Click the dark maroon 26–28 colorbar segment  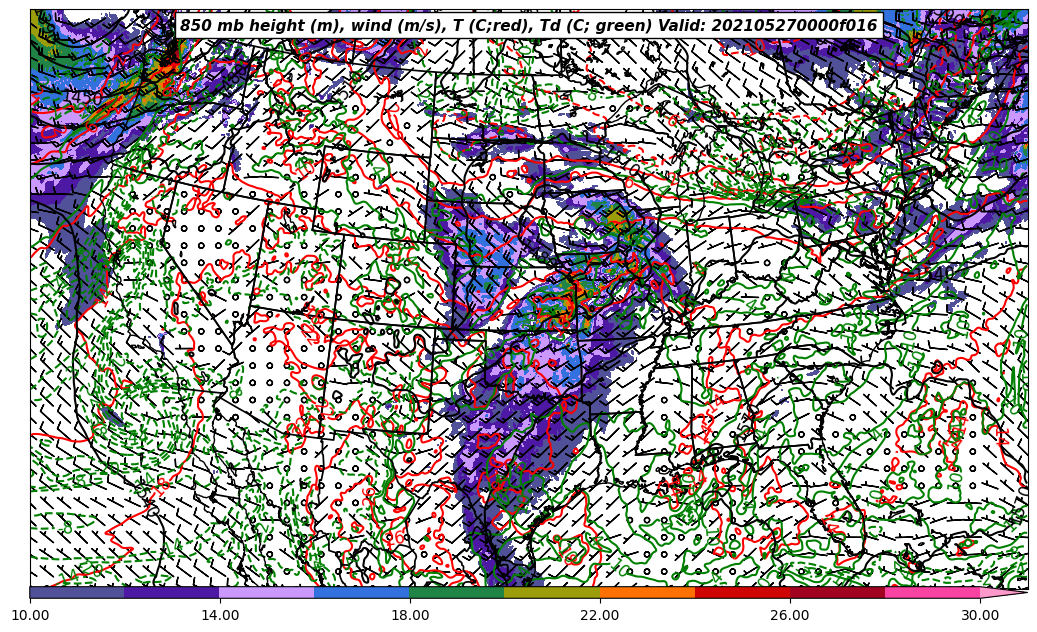837,592
